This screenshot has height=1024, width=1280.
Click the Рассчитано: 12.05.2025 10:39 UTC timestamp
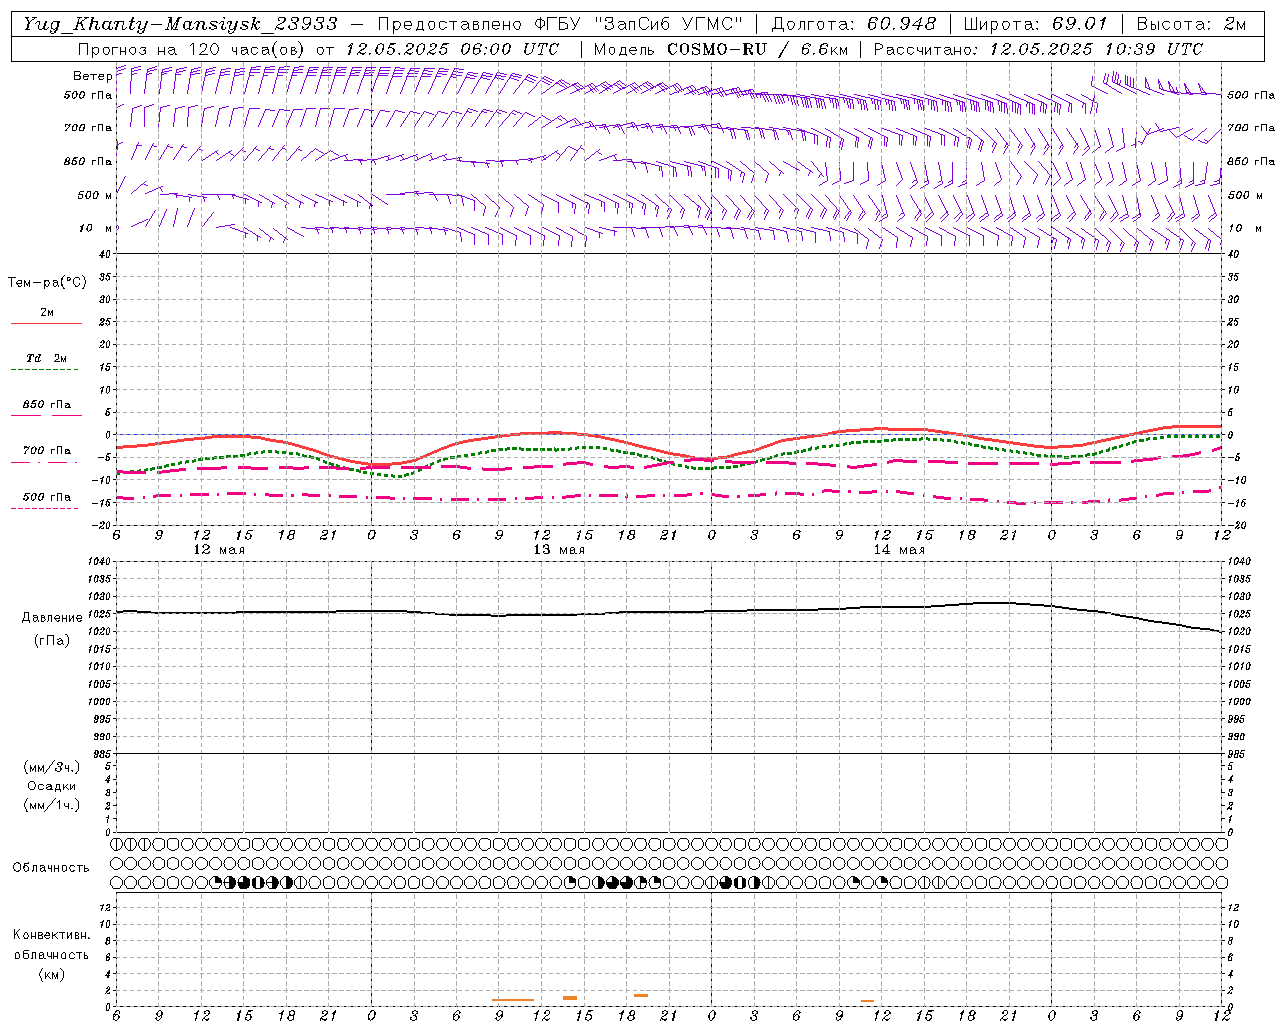coord(1039,49)
